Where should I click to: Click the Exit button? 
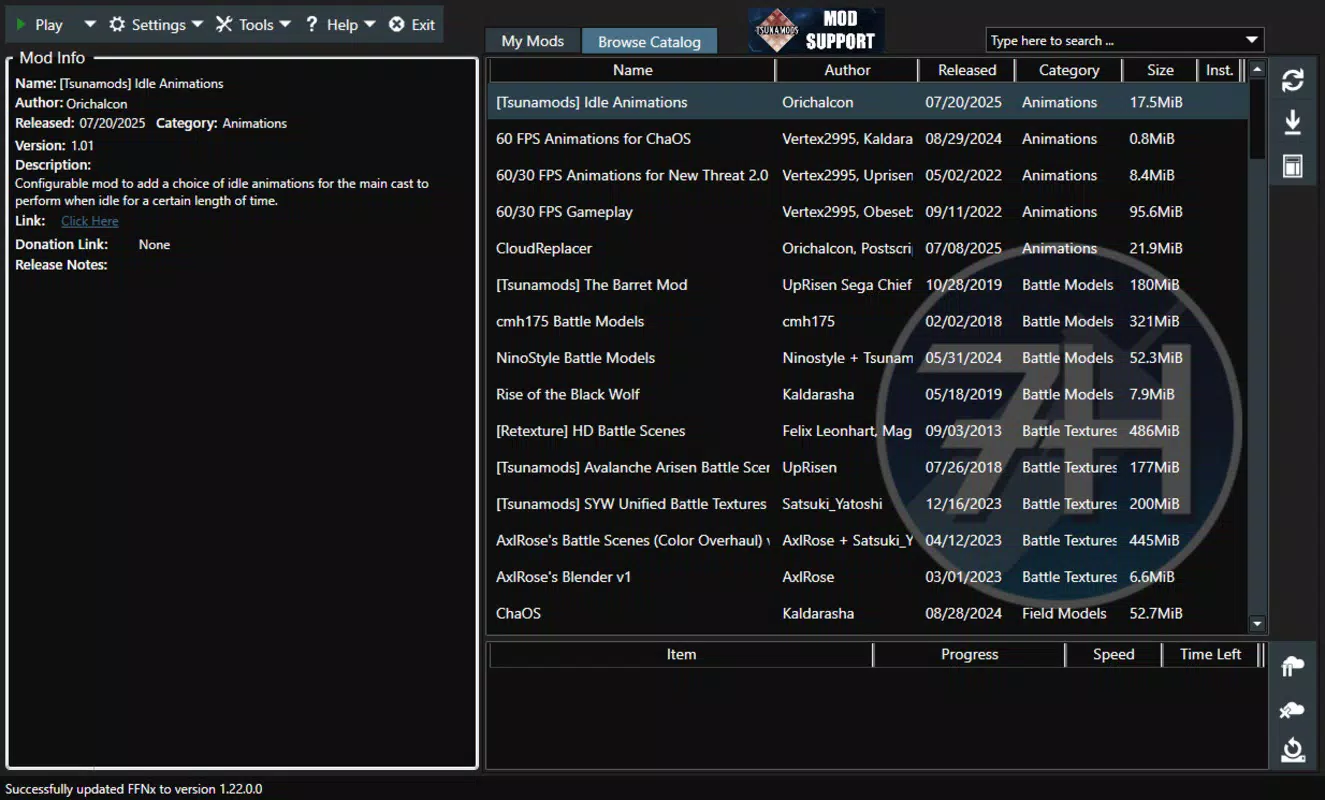point(412,25)
